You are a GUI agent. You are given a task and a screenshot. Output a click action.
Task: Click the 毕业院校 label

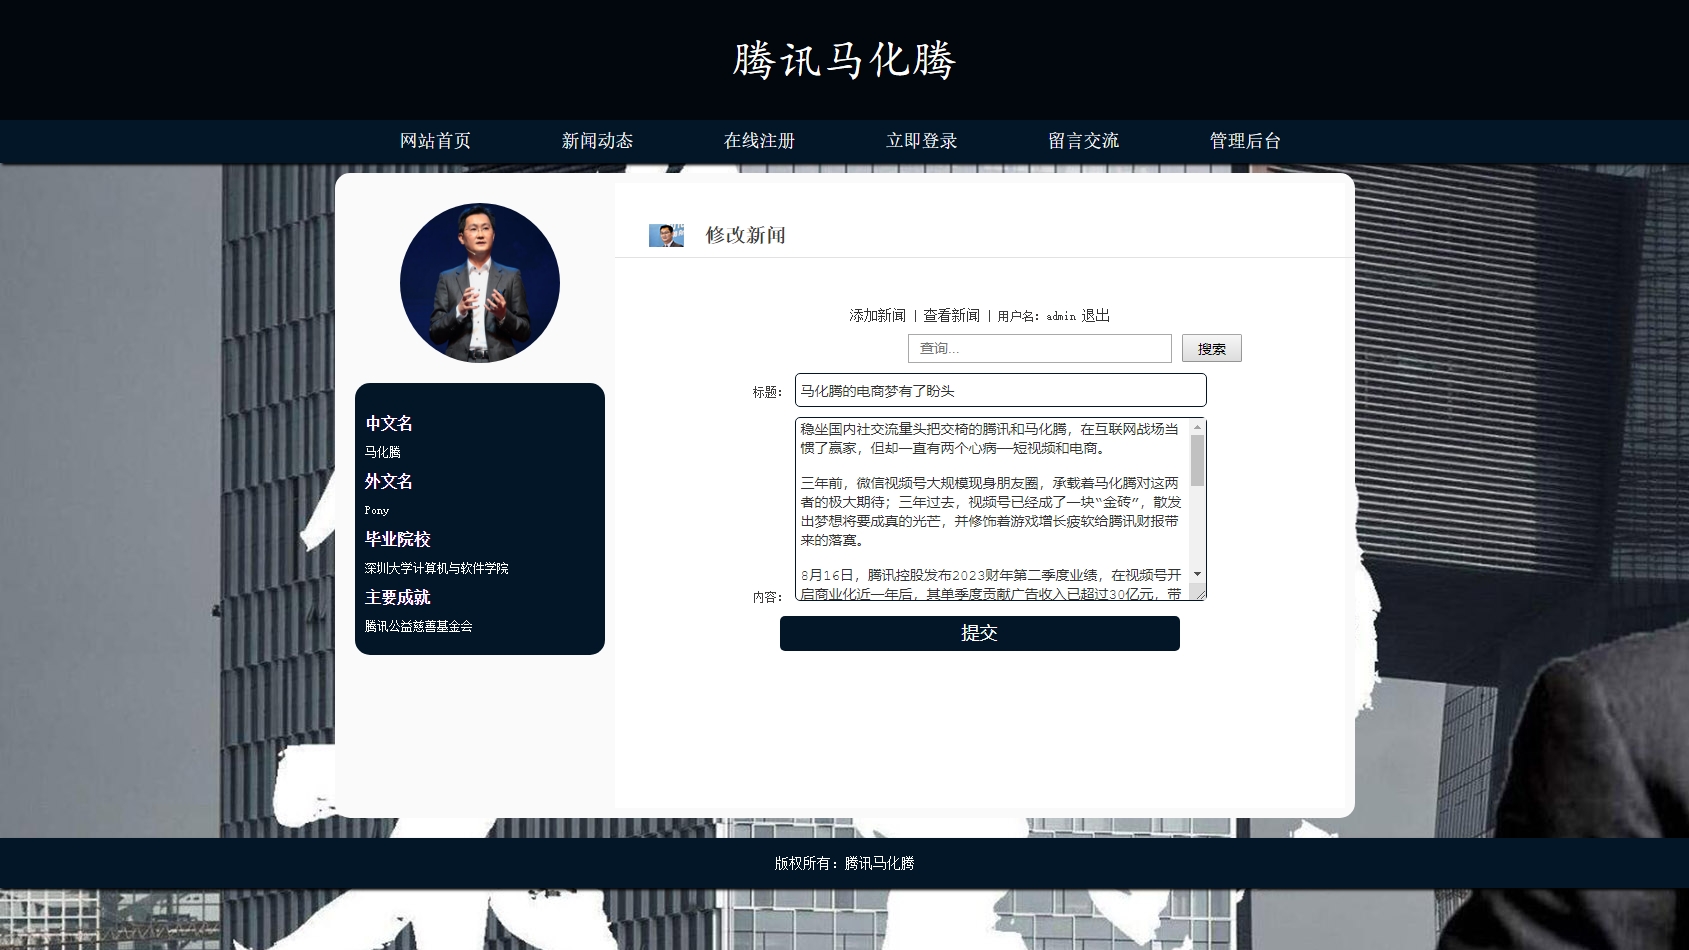point(398,540)
